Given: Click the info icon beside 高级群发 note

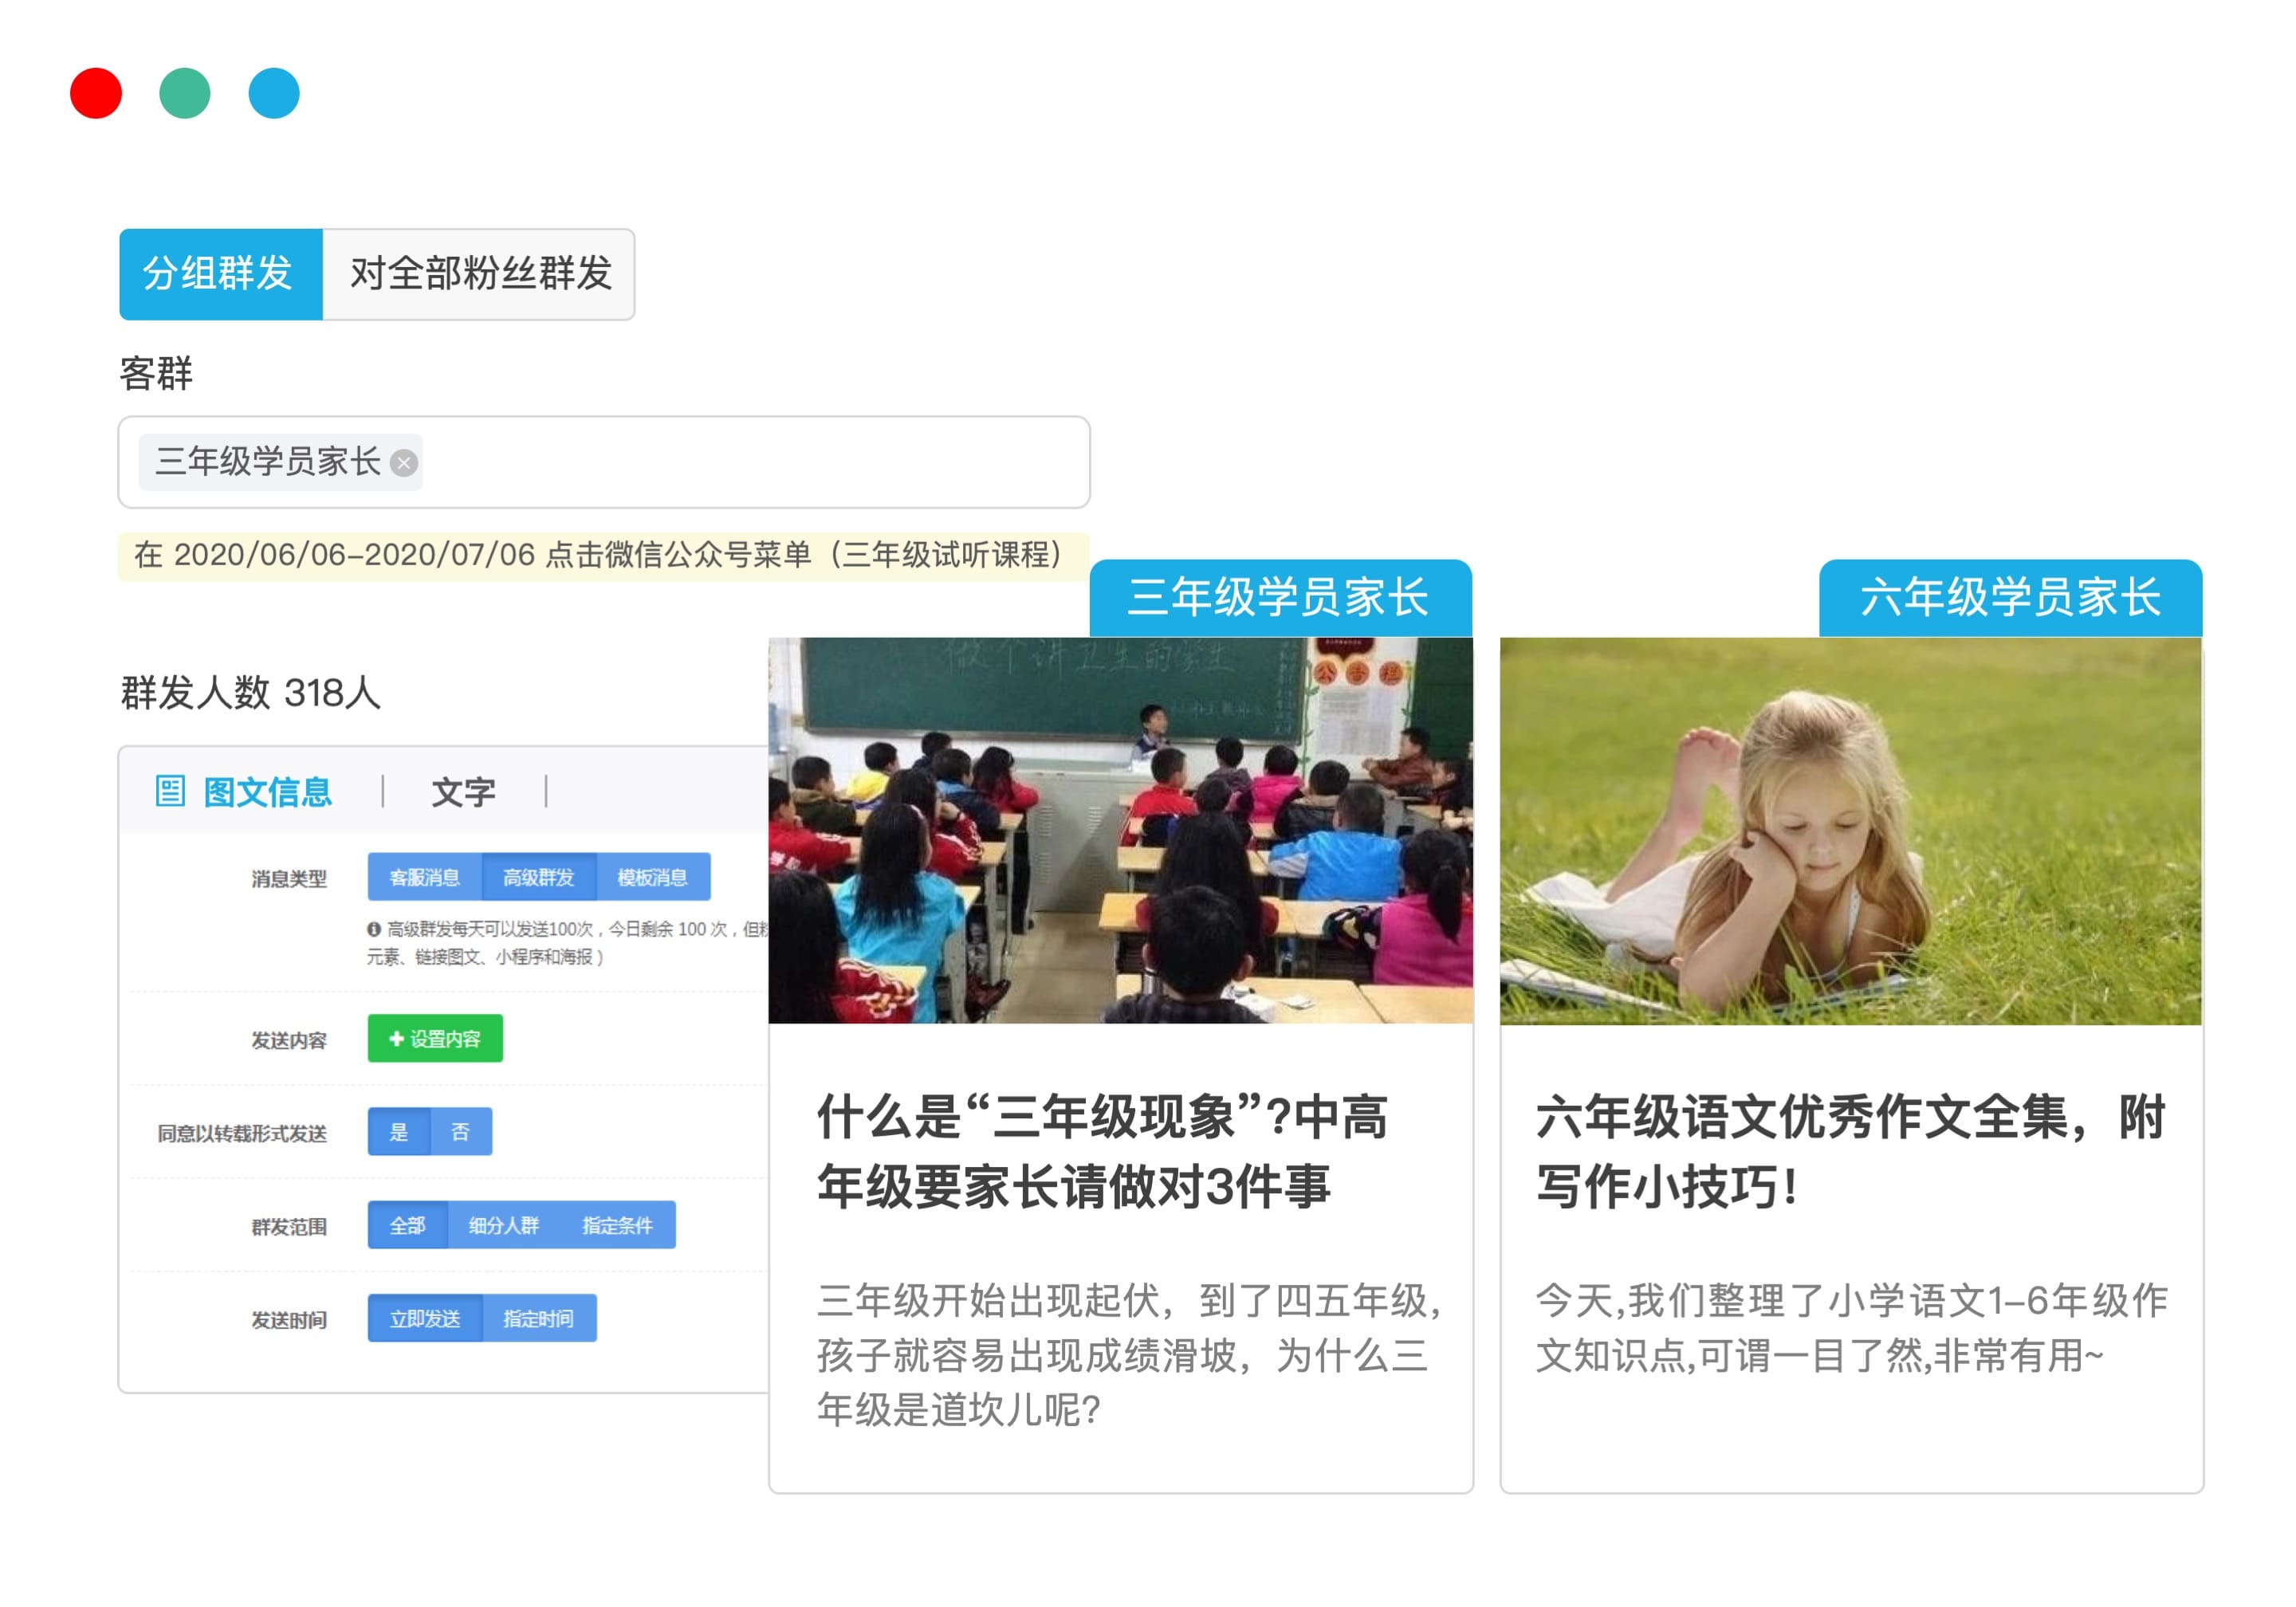Looking at the screenshot, I should click(x=374, y=929).
